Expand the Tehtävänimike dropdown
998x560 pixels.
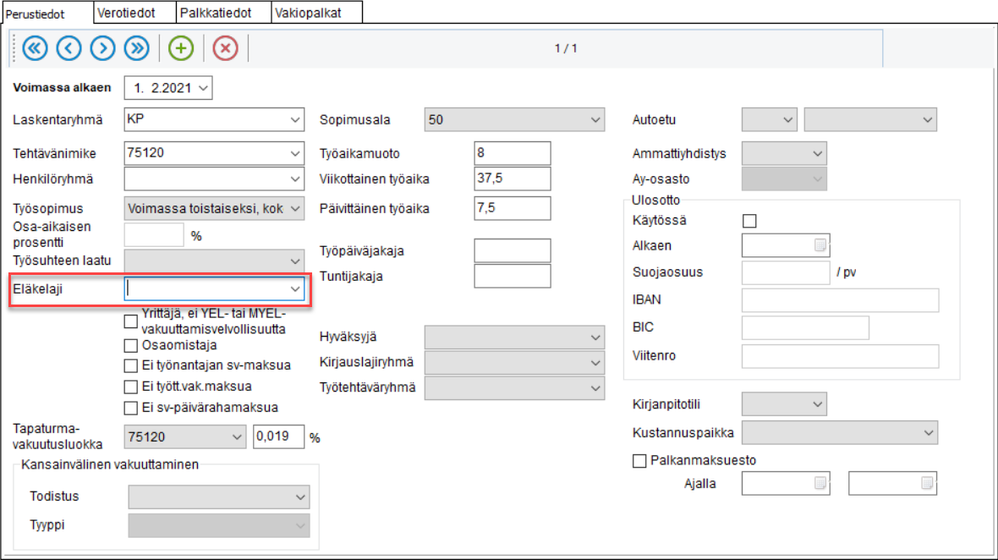[295, 153]
